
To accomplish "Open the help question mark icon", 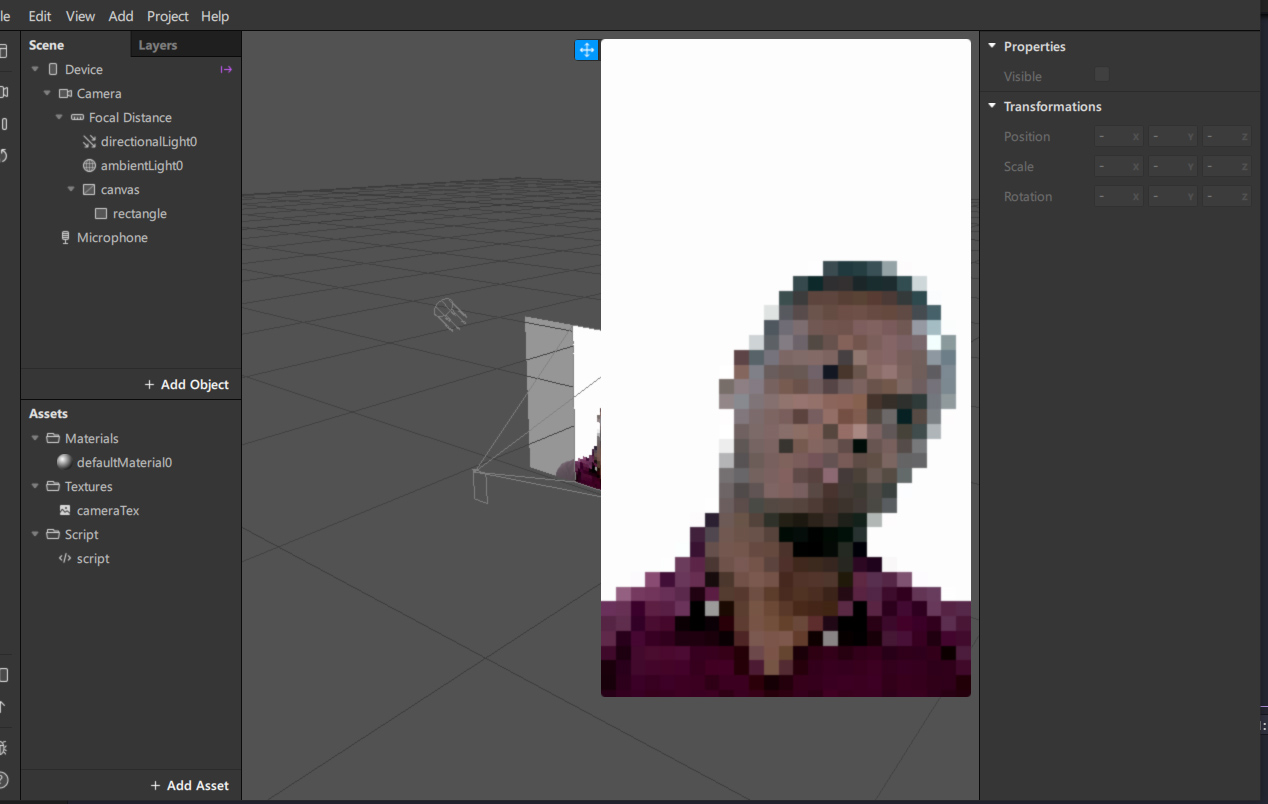I will (x=4, y=780).
